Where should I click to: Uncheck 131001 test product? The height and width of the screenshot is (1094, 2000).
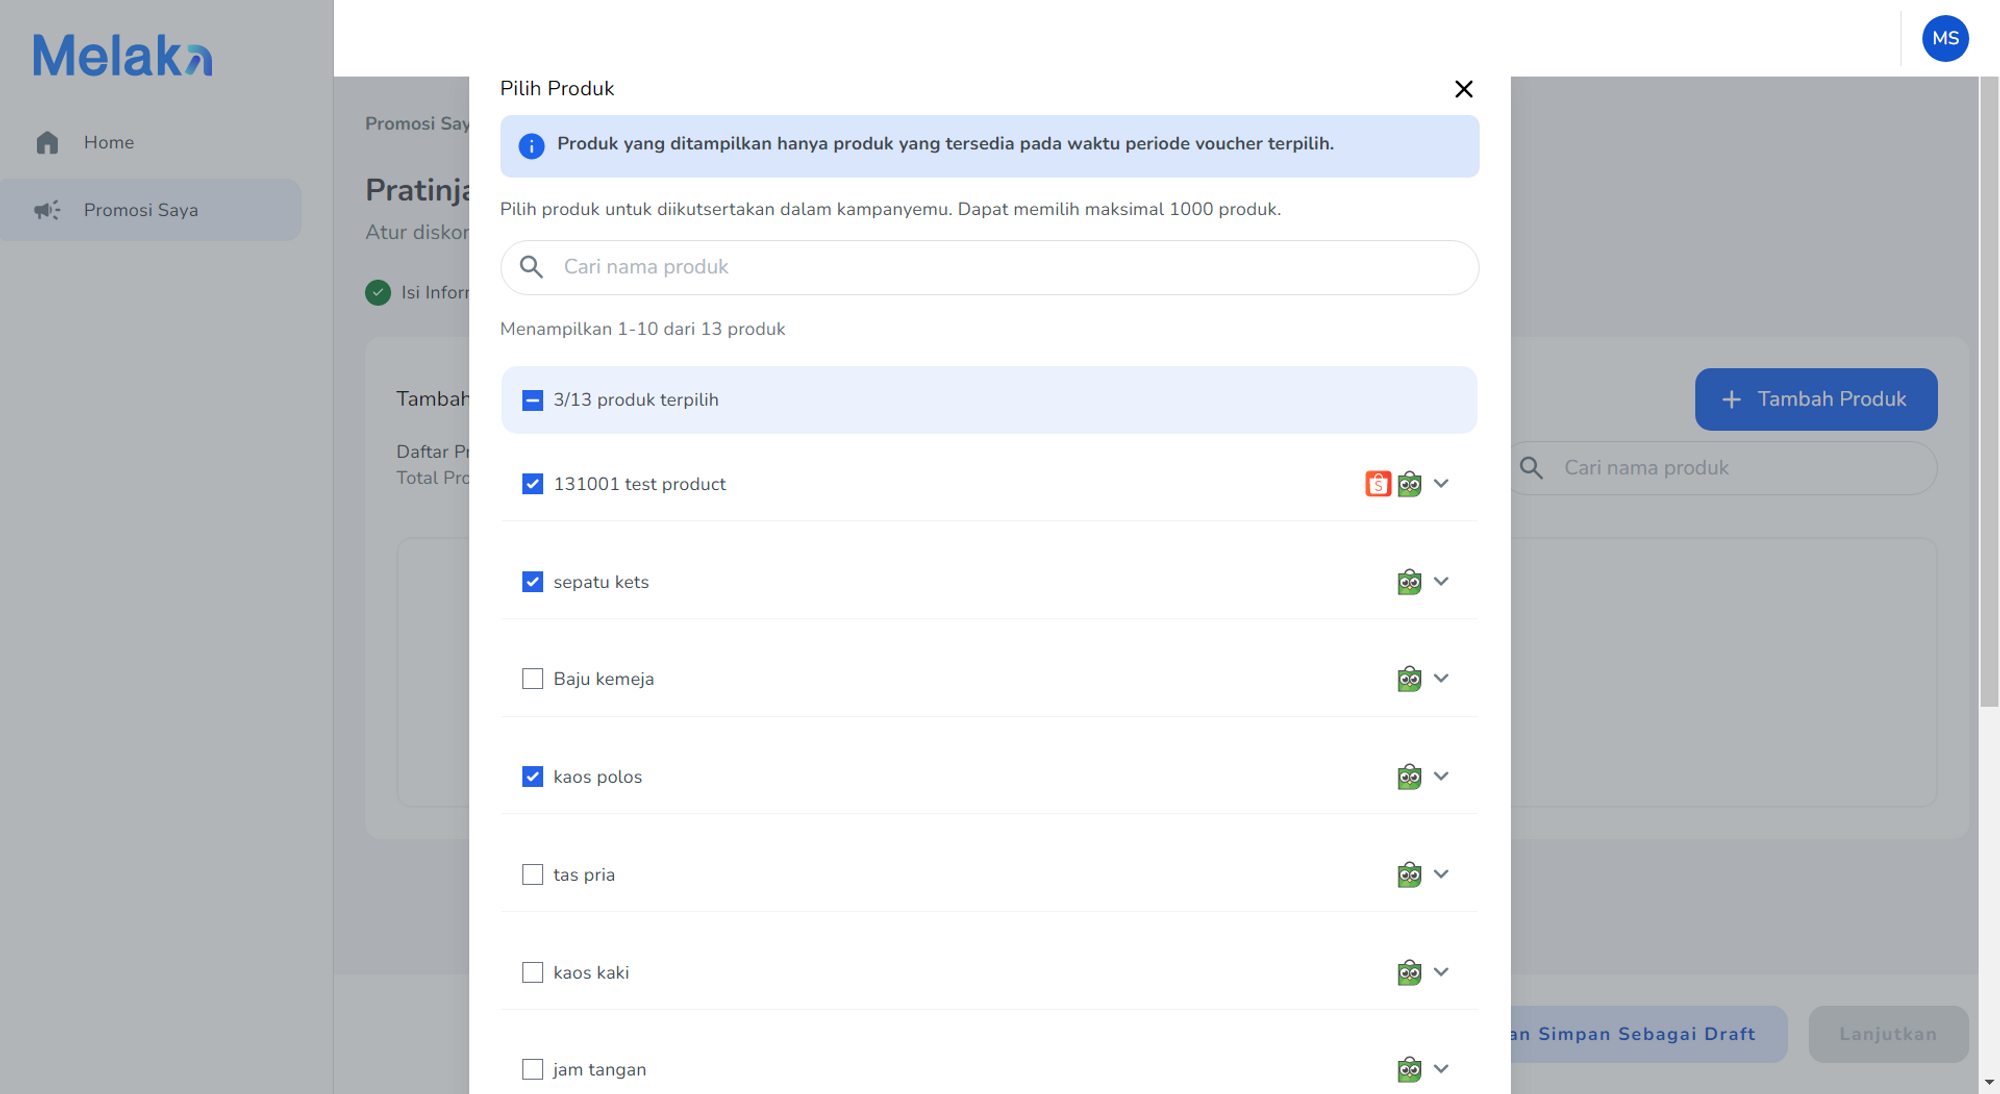click(532, 484)
